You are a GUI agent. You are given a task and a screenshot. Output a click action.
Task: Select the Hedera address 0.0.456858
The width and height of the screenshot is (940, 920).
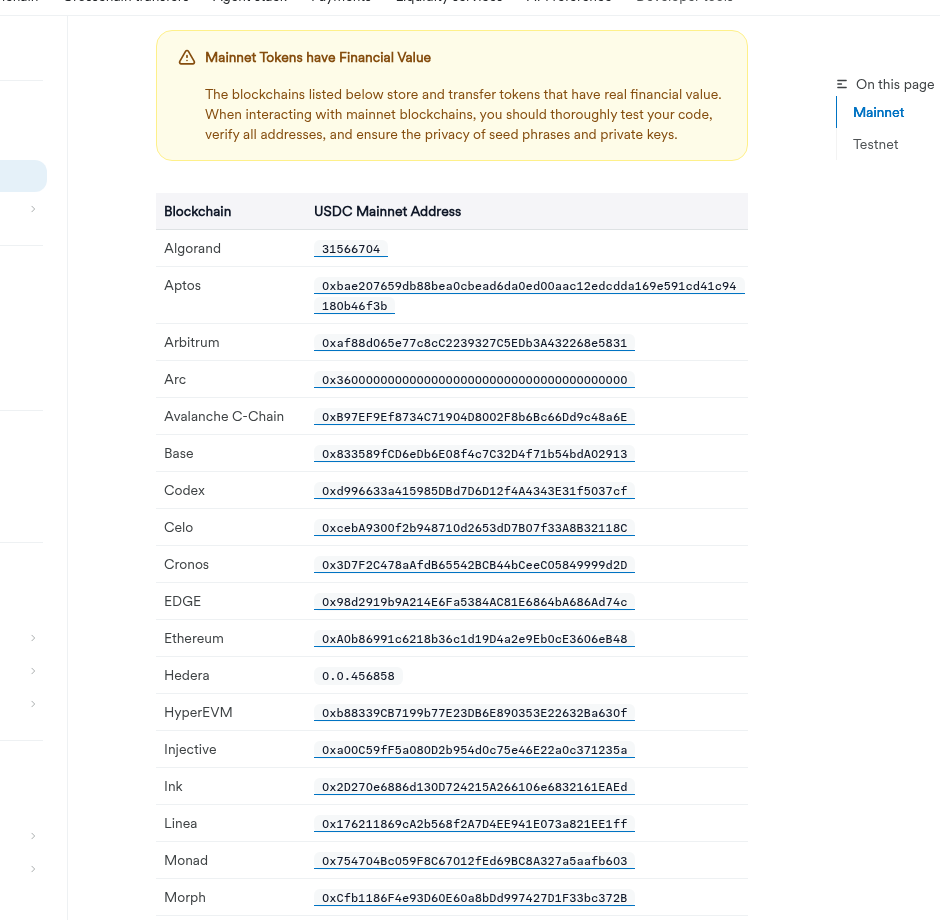(358, 676)
